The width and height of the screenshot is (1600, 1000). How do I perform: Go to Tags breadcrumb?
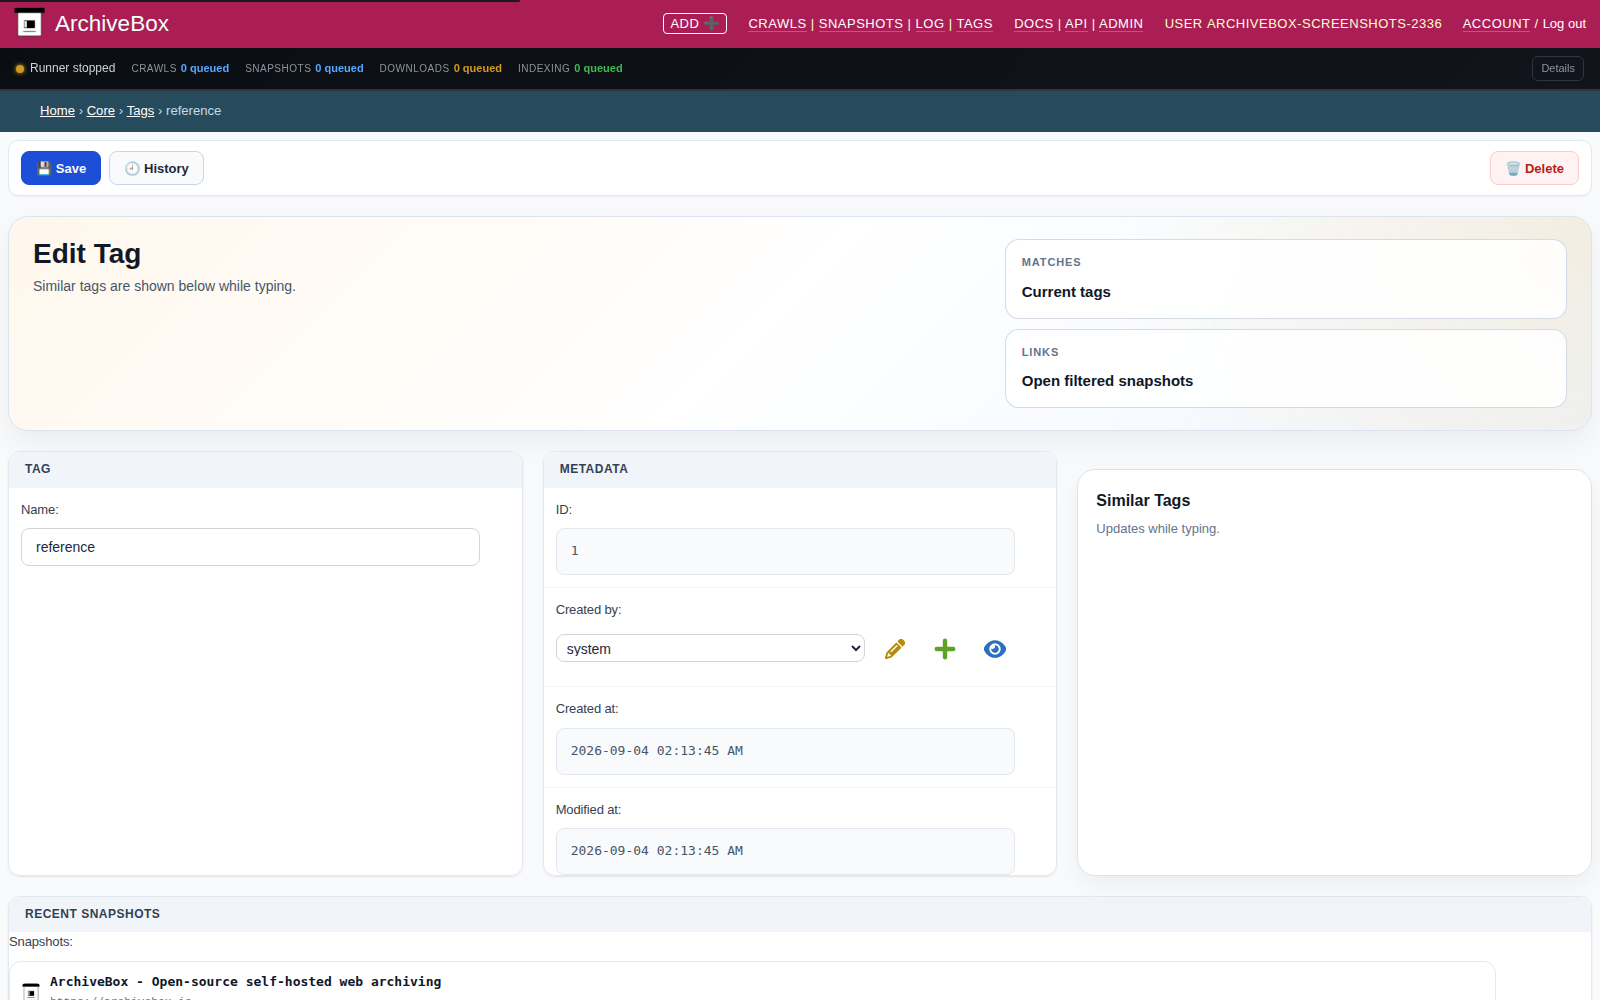click(140, 111)
